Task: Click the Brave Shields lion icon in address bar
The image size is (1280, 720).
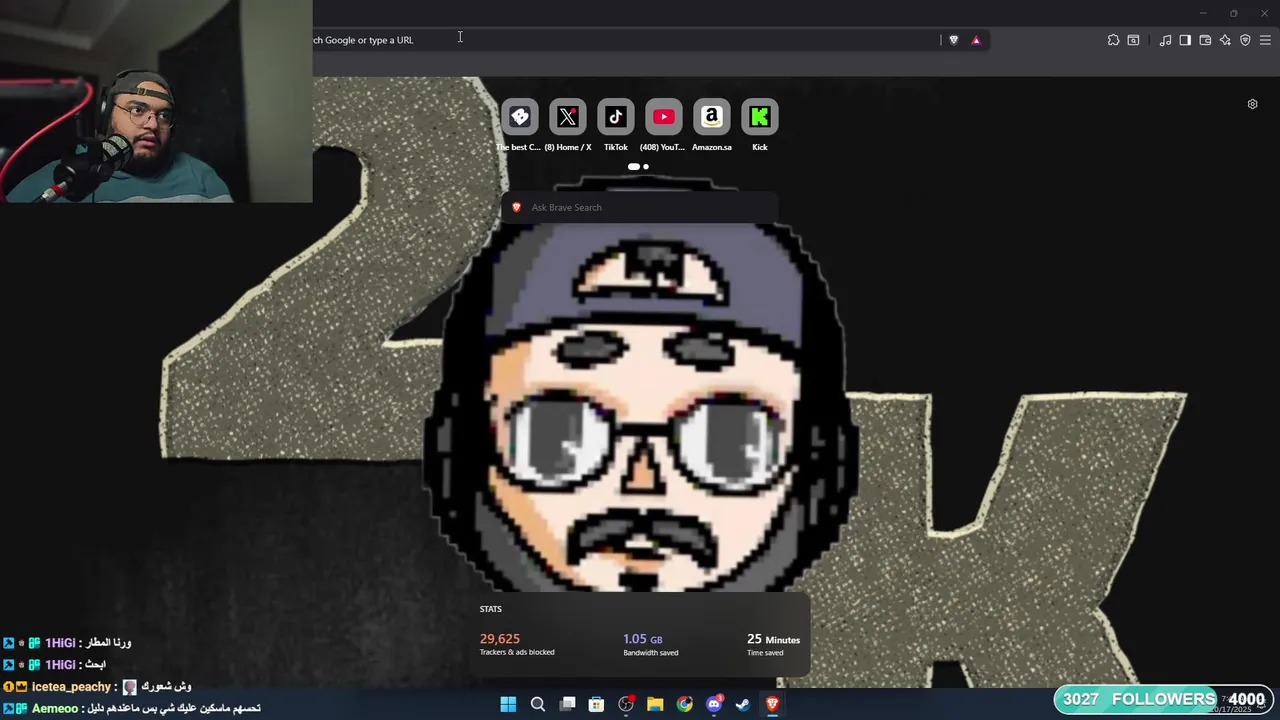Action: click(953, 40)
